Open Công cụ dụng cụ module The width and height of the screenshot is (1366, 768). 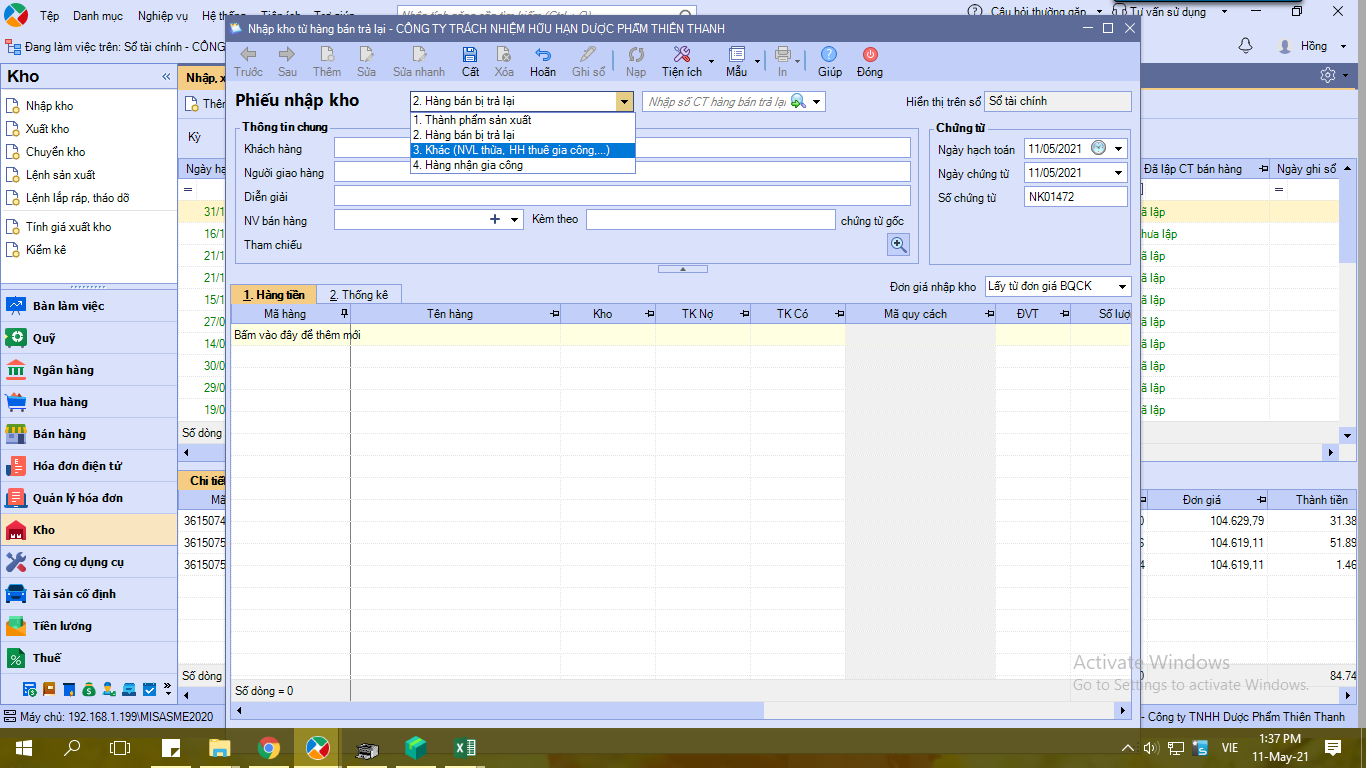(x=89, y=562)
